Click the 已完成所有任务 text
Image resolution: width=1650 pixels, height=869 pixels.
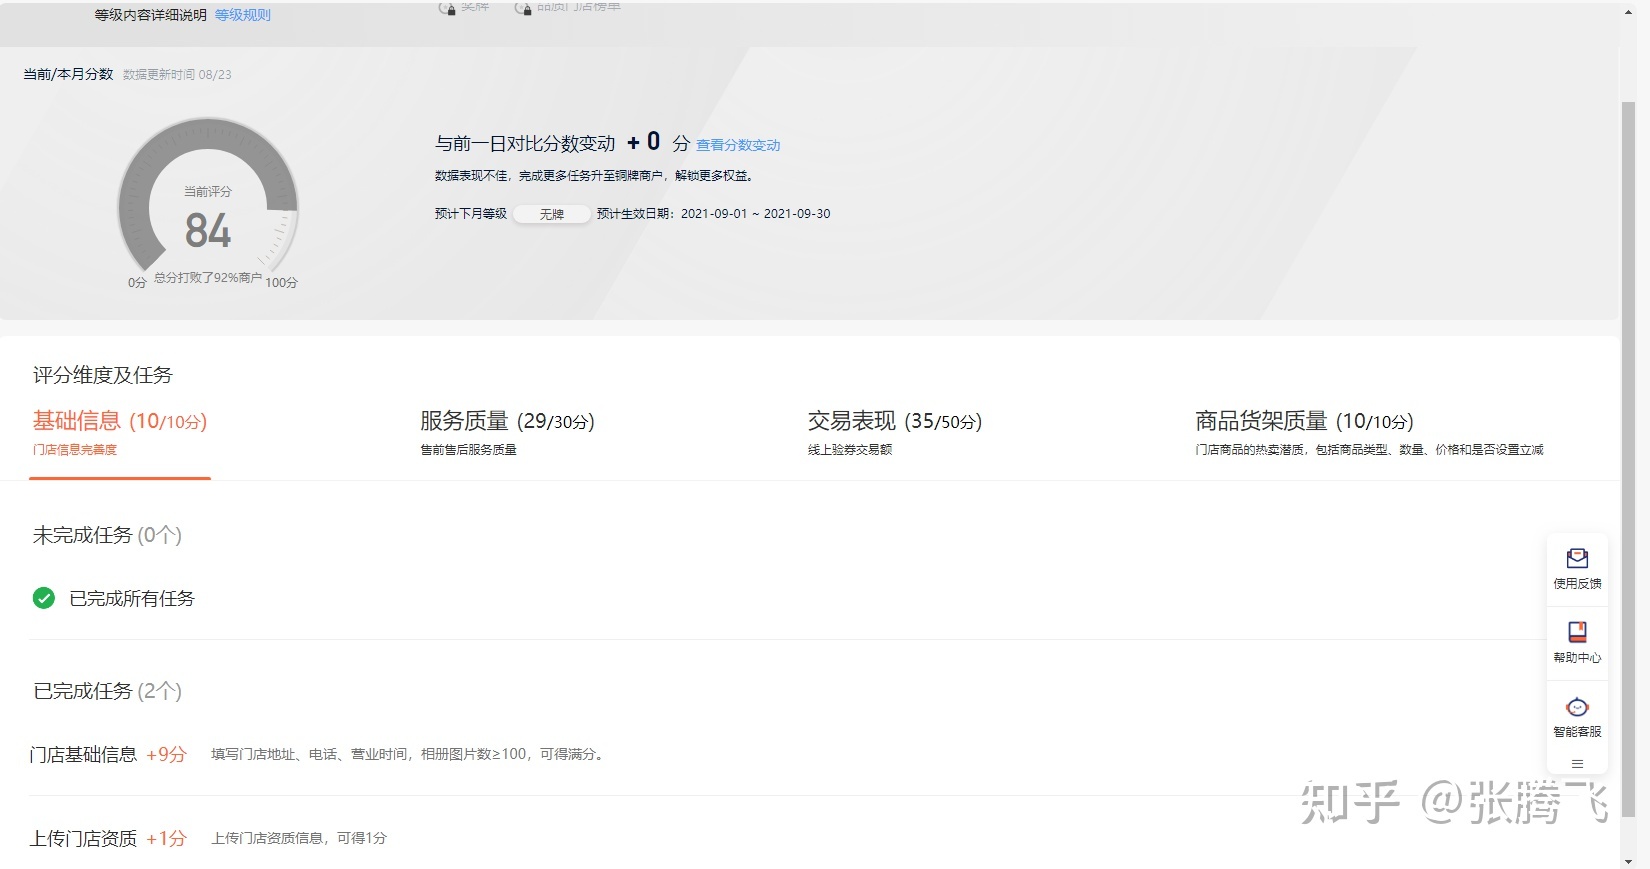132,598
